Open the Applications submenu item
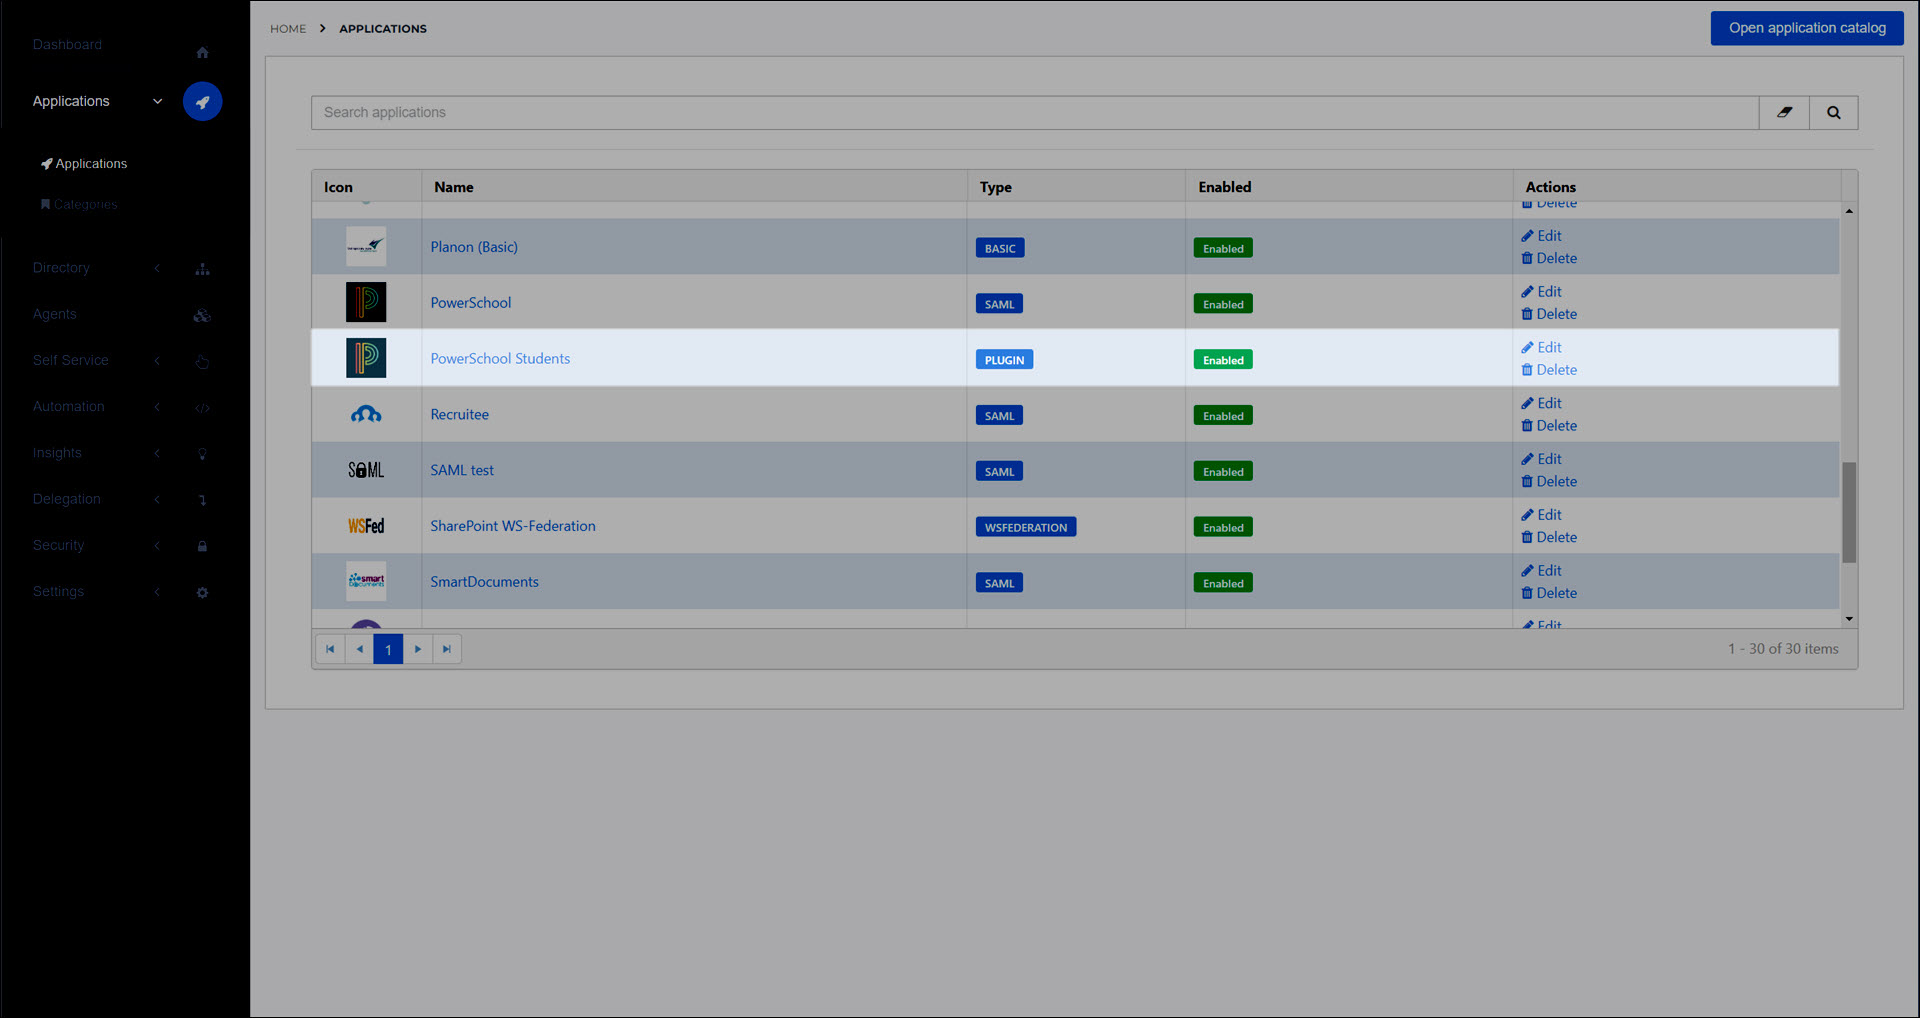This screenshot has height=1019, width=1920. (84, 164)
